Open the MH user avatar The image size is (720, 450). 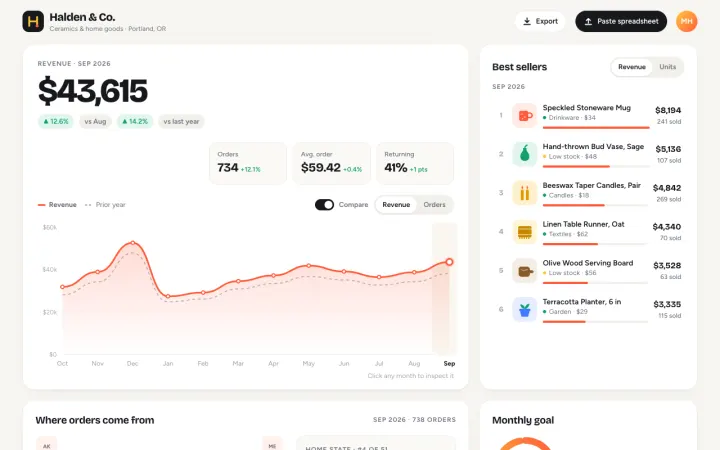pyautogui.click(x=686, y=21)
